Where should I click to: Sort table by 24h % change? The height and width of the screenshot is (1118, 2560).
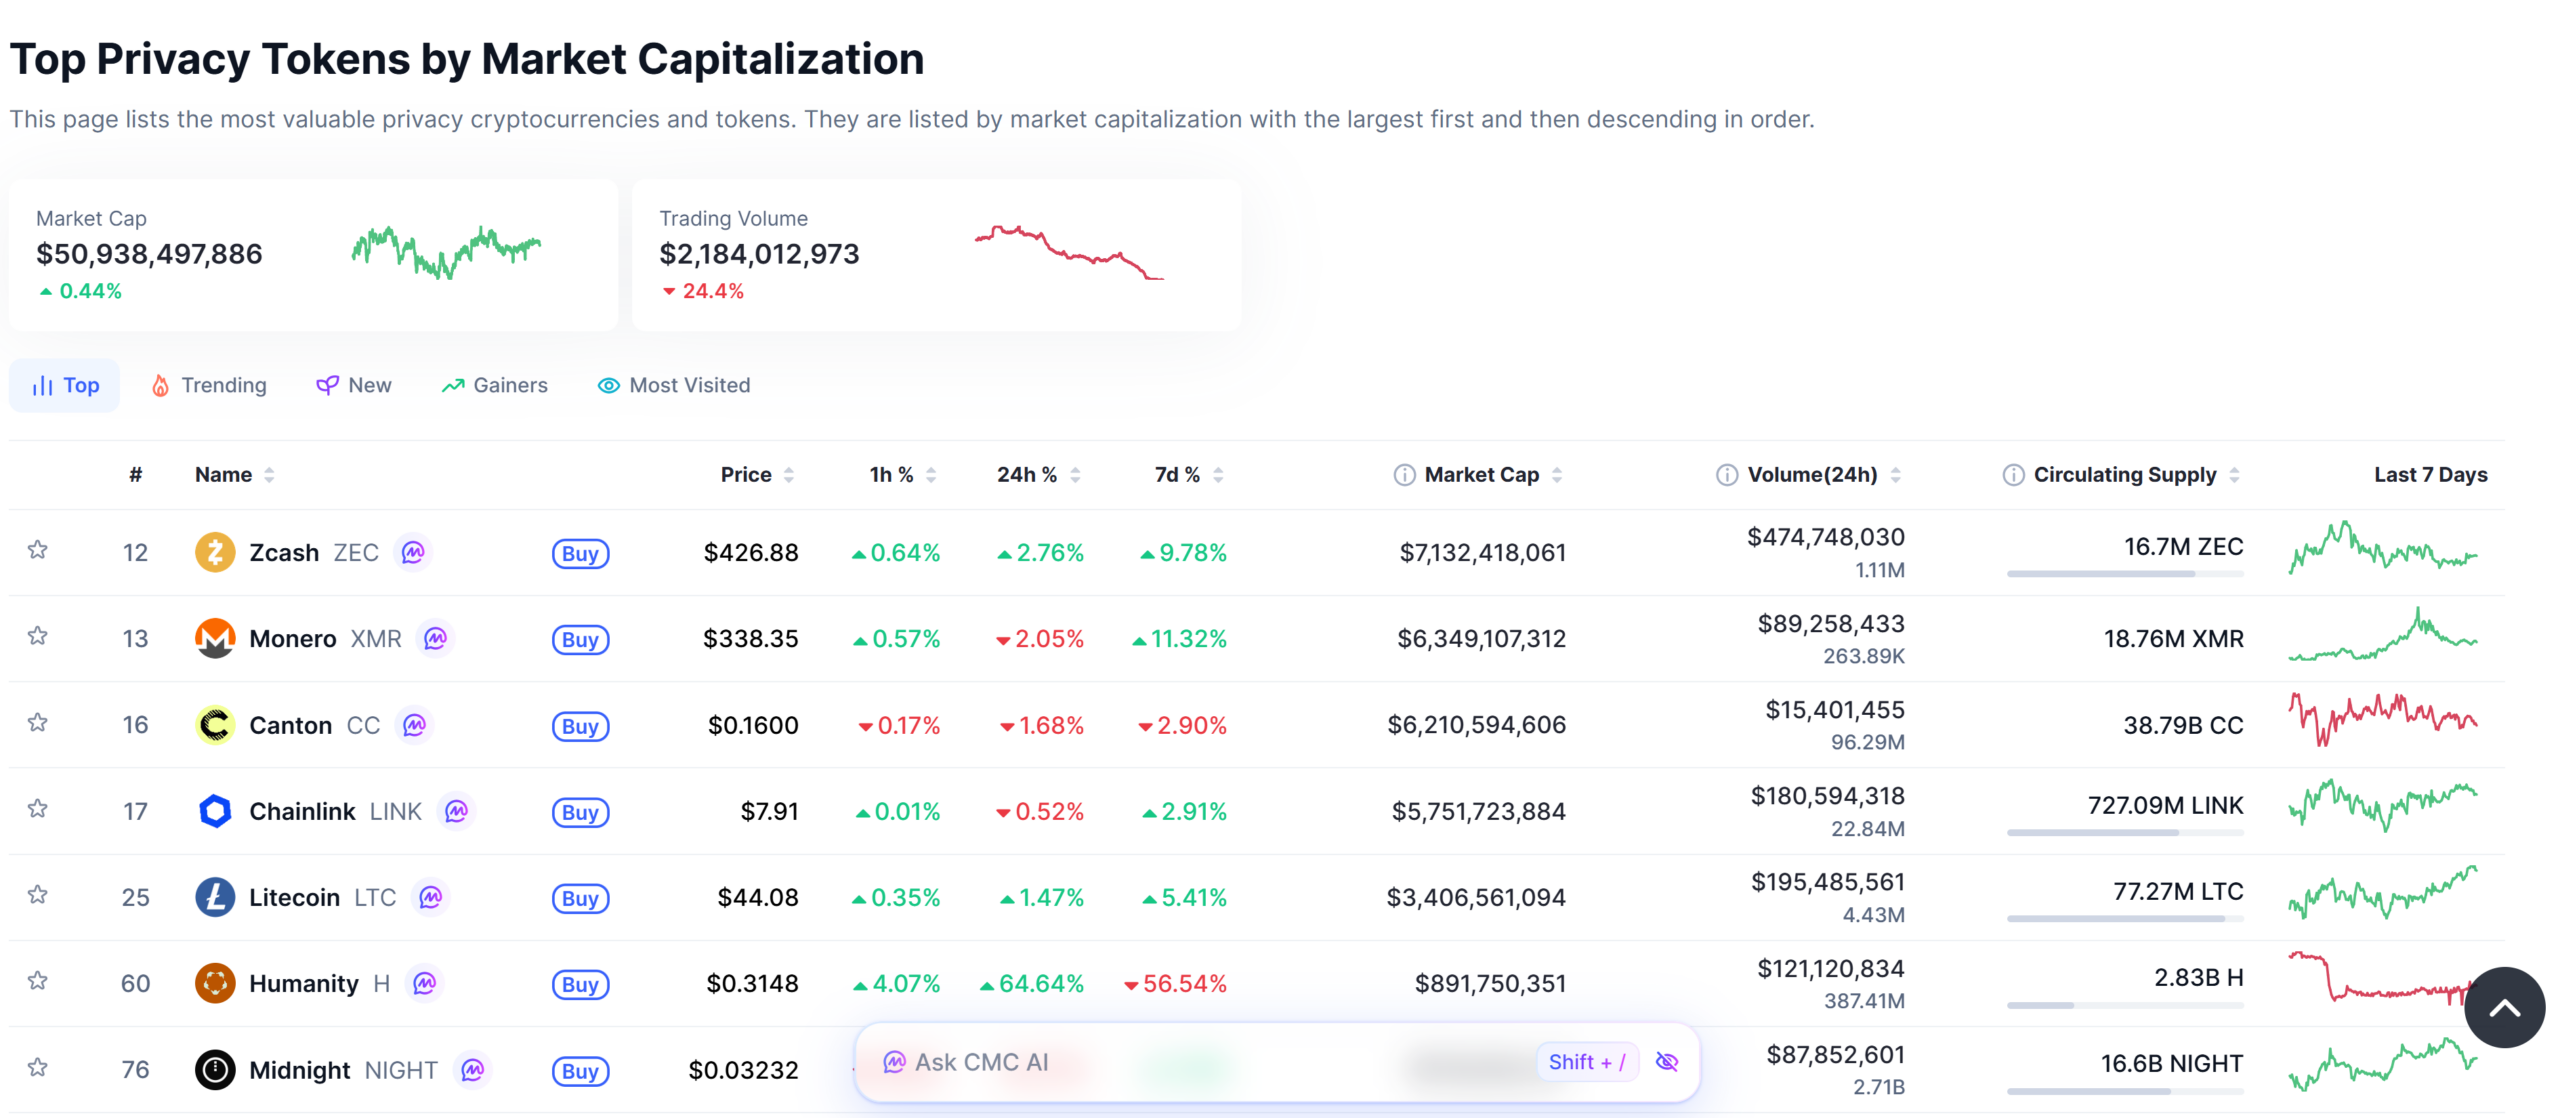[x=1038, y=475]
